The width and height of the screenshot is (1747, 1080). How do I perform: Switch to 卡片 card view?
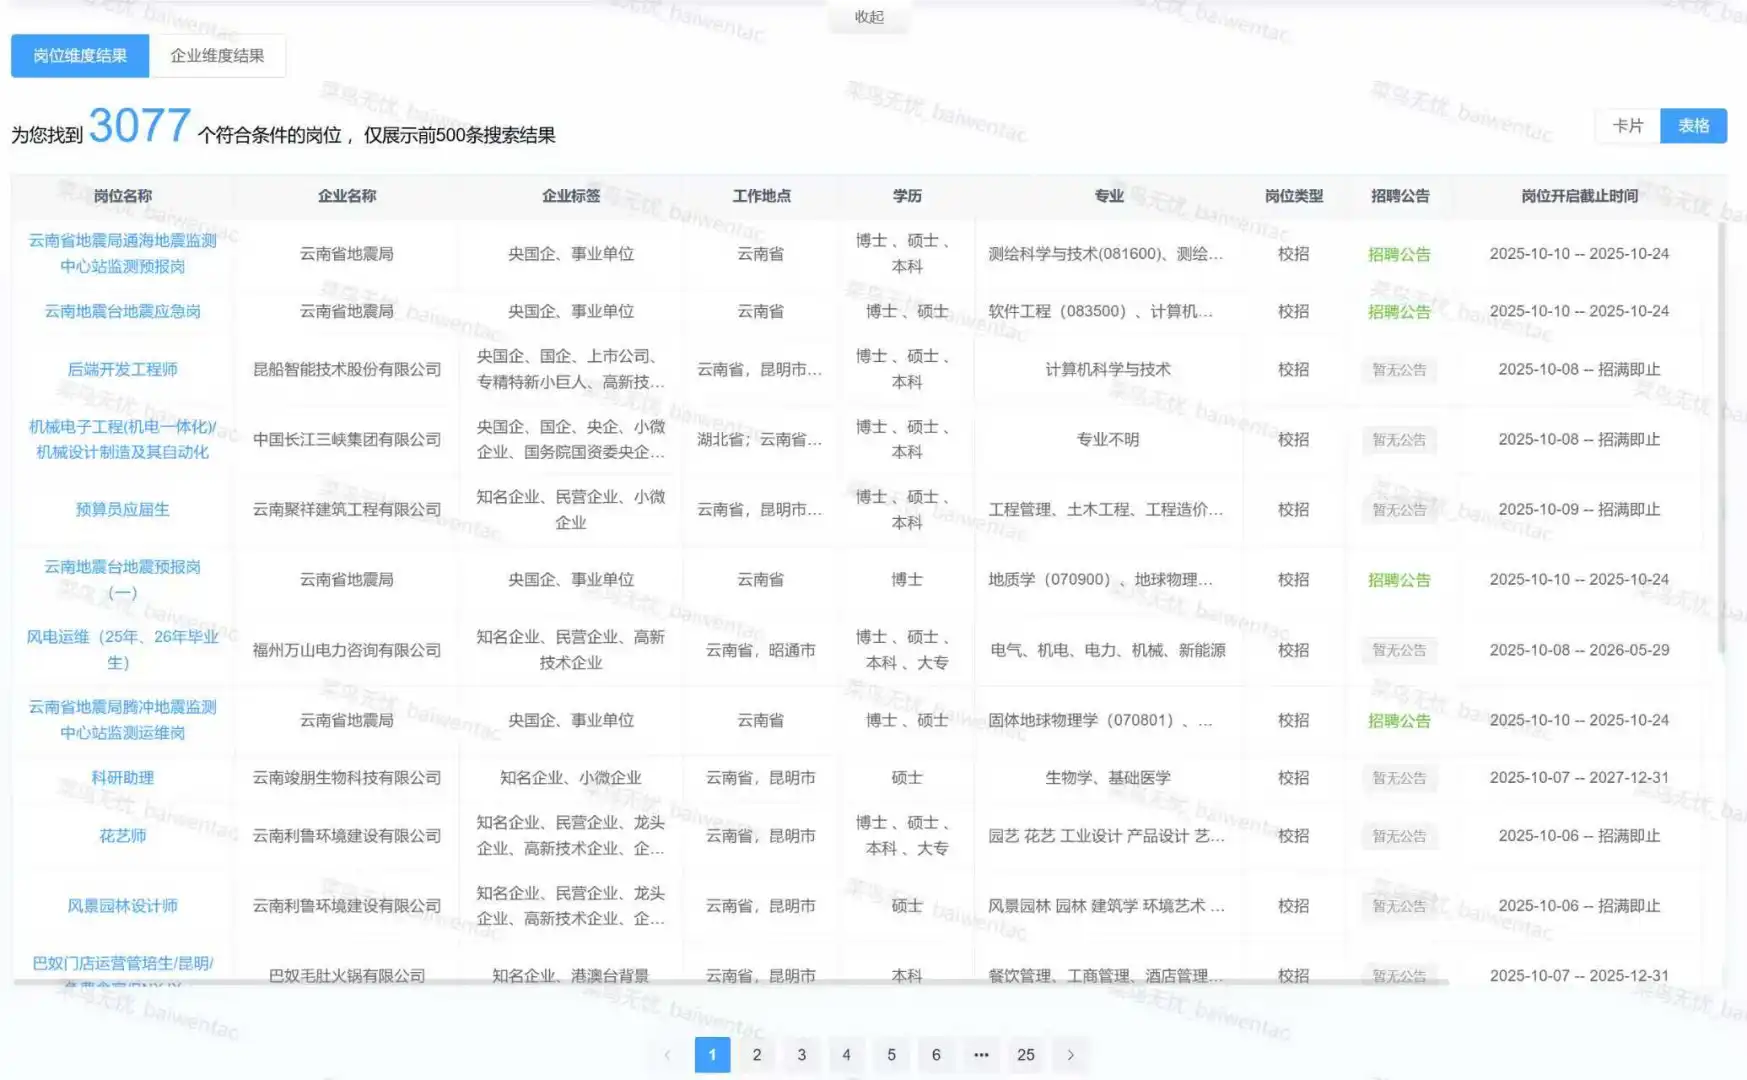point(1627,127)
